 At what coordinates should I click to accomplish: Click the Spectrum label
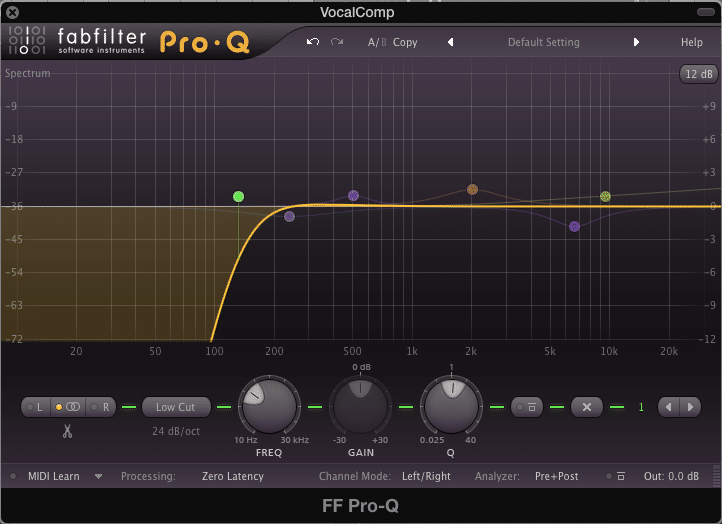pyautogui.click(x=28, y=73)
